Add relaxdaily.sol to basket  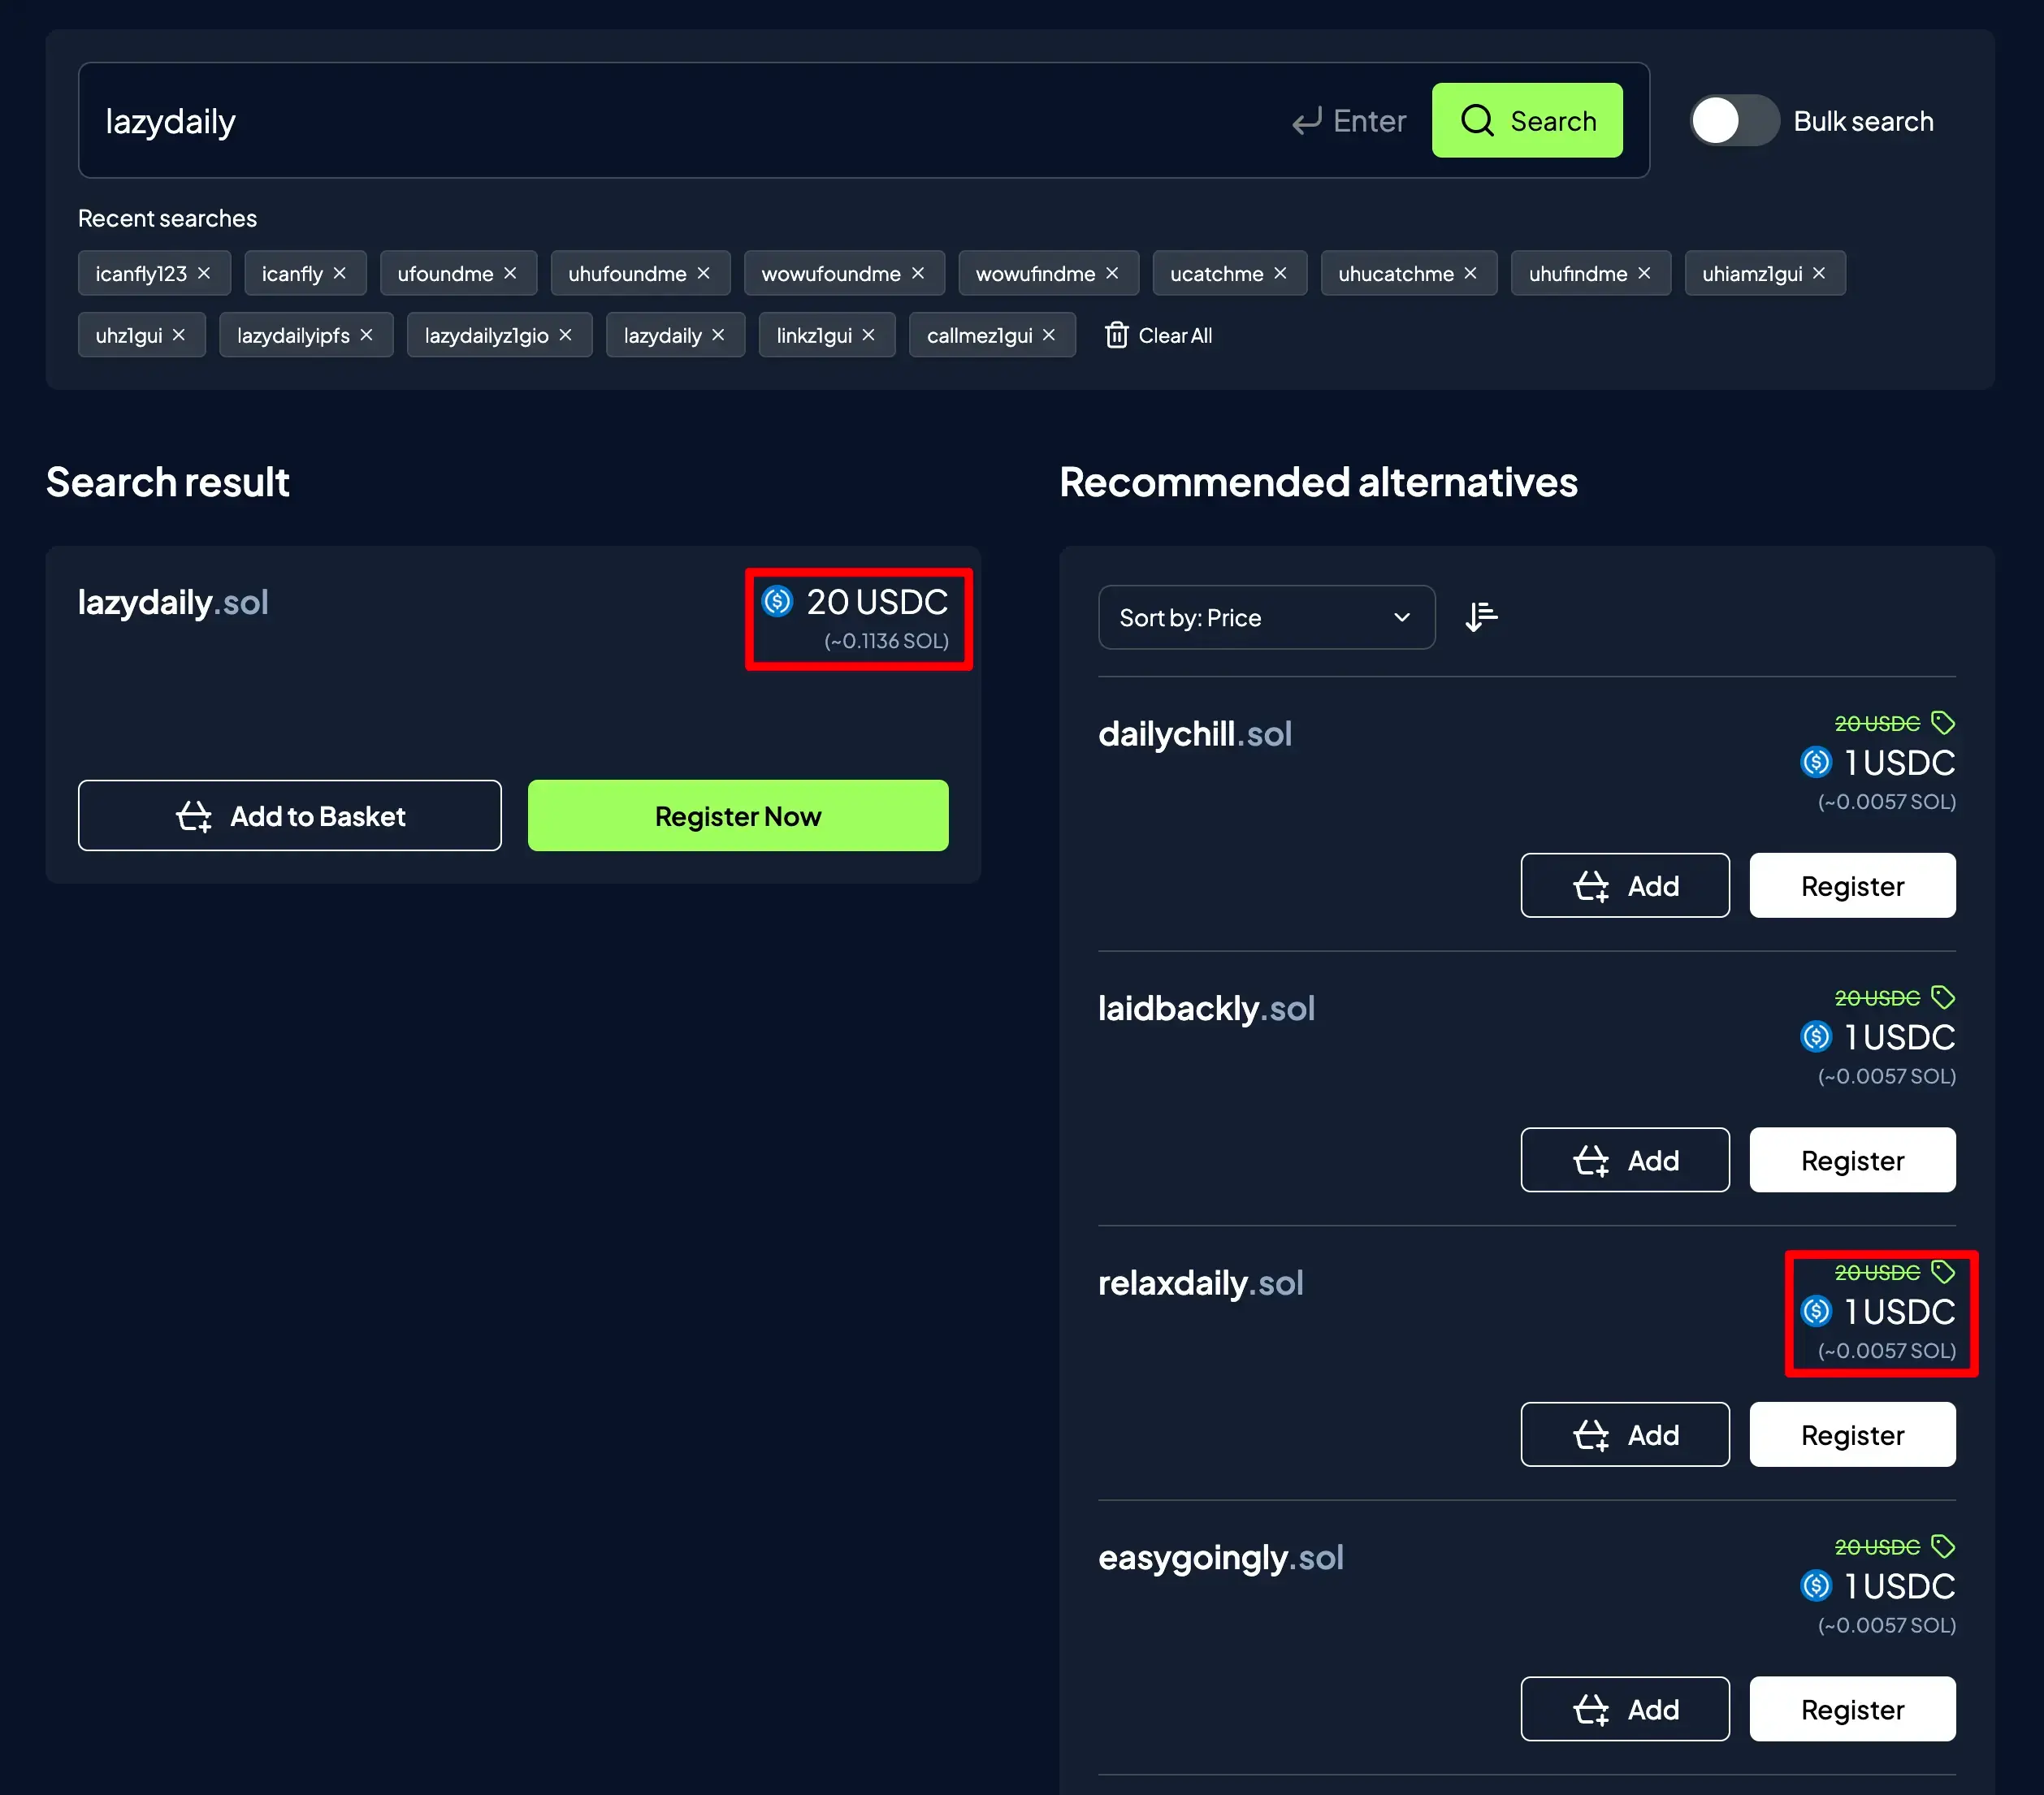coord(1624,1434)
